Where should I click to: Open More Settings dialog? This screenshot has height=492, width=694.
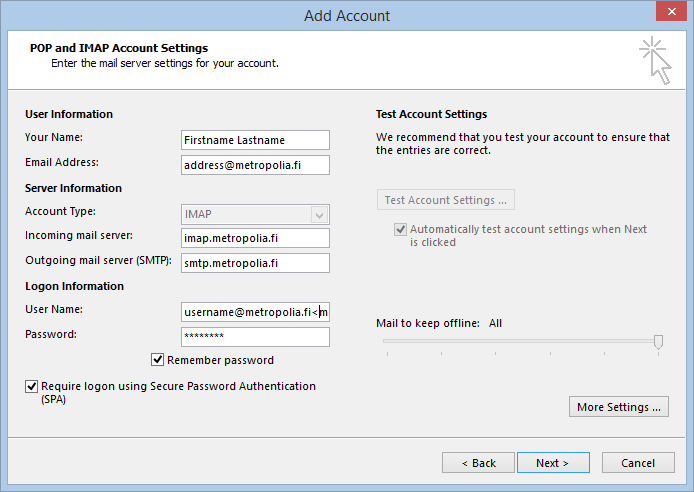coord(619,407)
